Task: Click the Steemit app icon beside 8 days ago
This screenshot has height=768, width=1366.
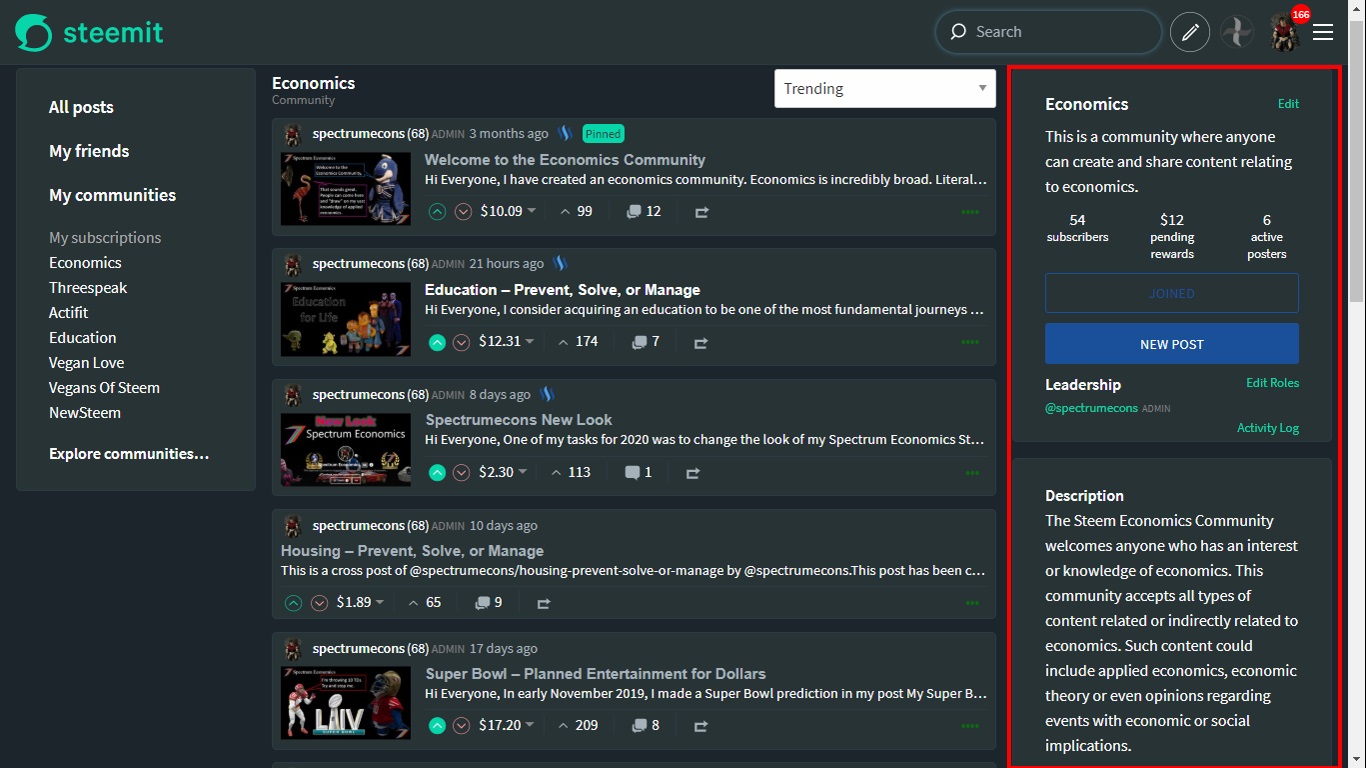Action: [x=547, y=394]
